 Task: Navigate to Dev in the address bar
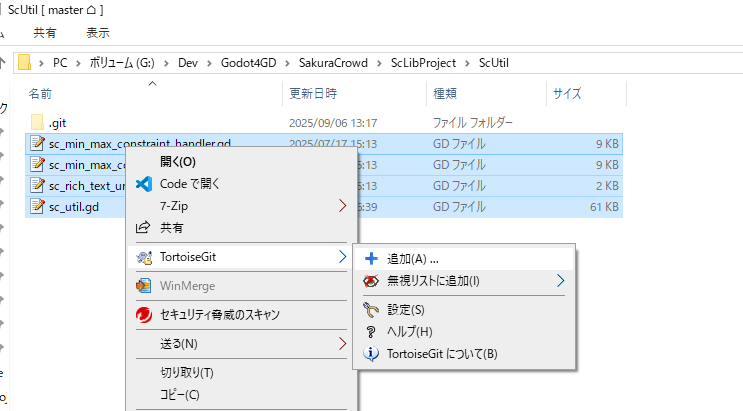(188, 63)
